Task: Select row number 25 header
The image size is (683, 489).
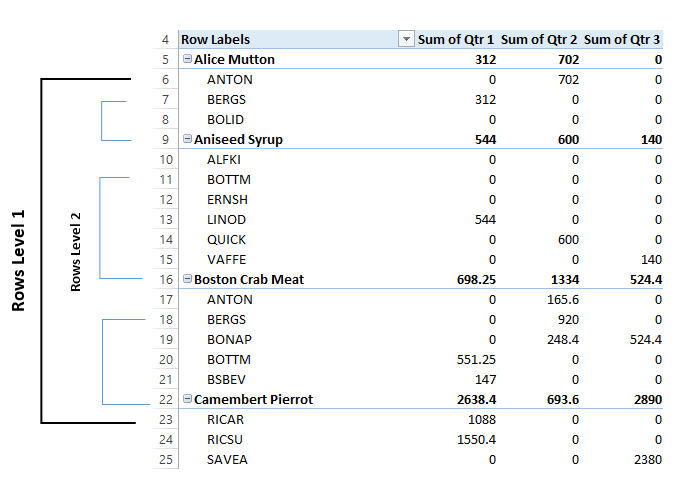Action: coord(164,460)
